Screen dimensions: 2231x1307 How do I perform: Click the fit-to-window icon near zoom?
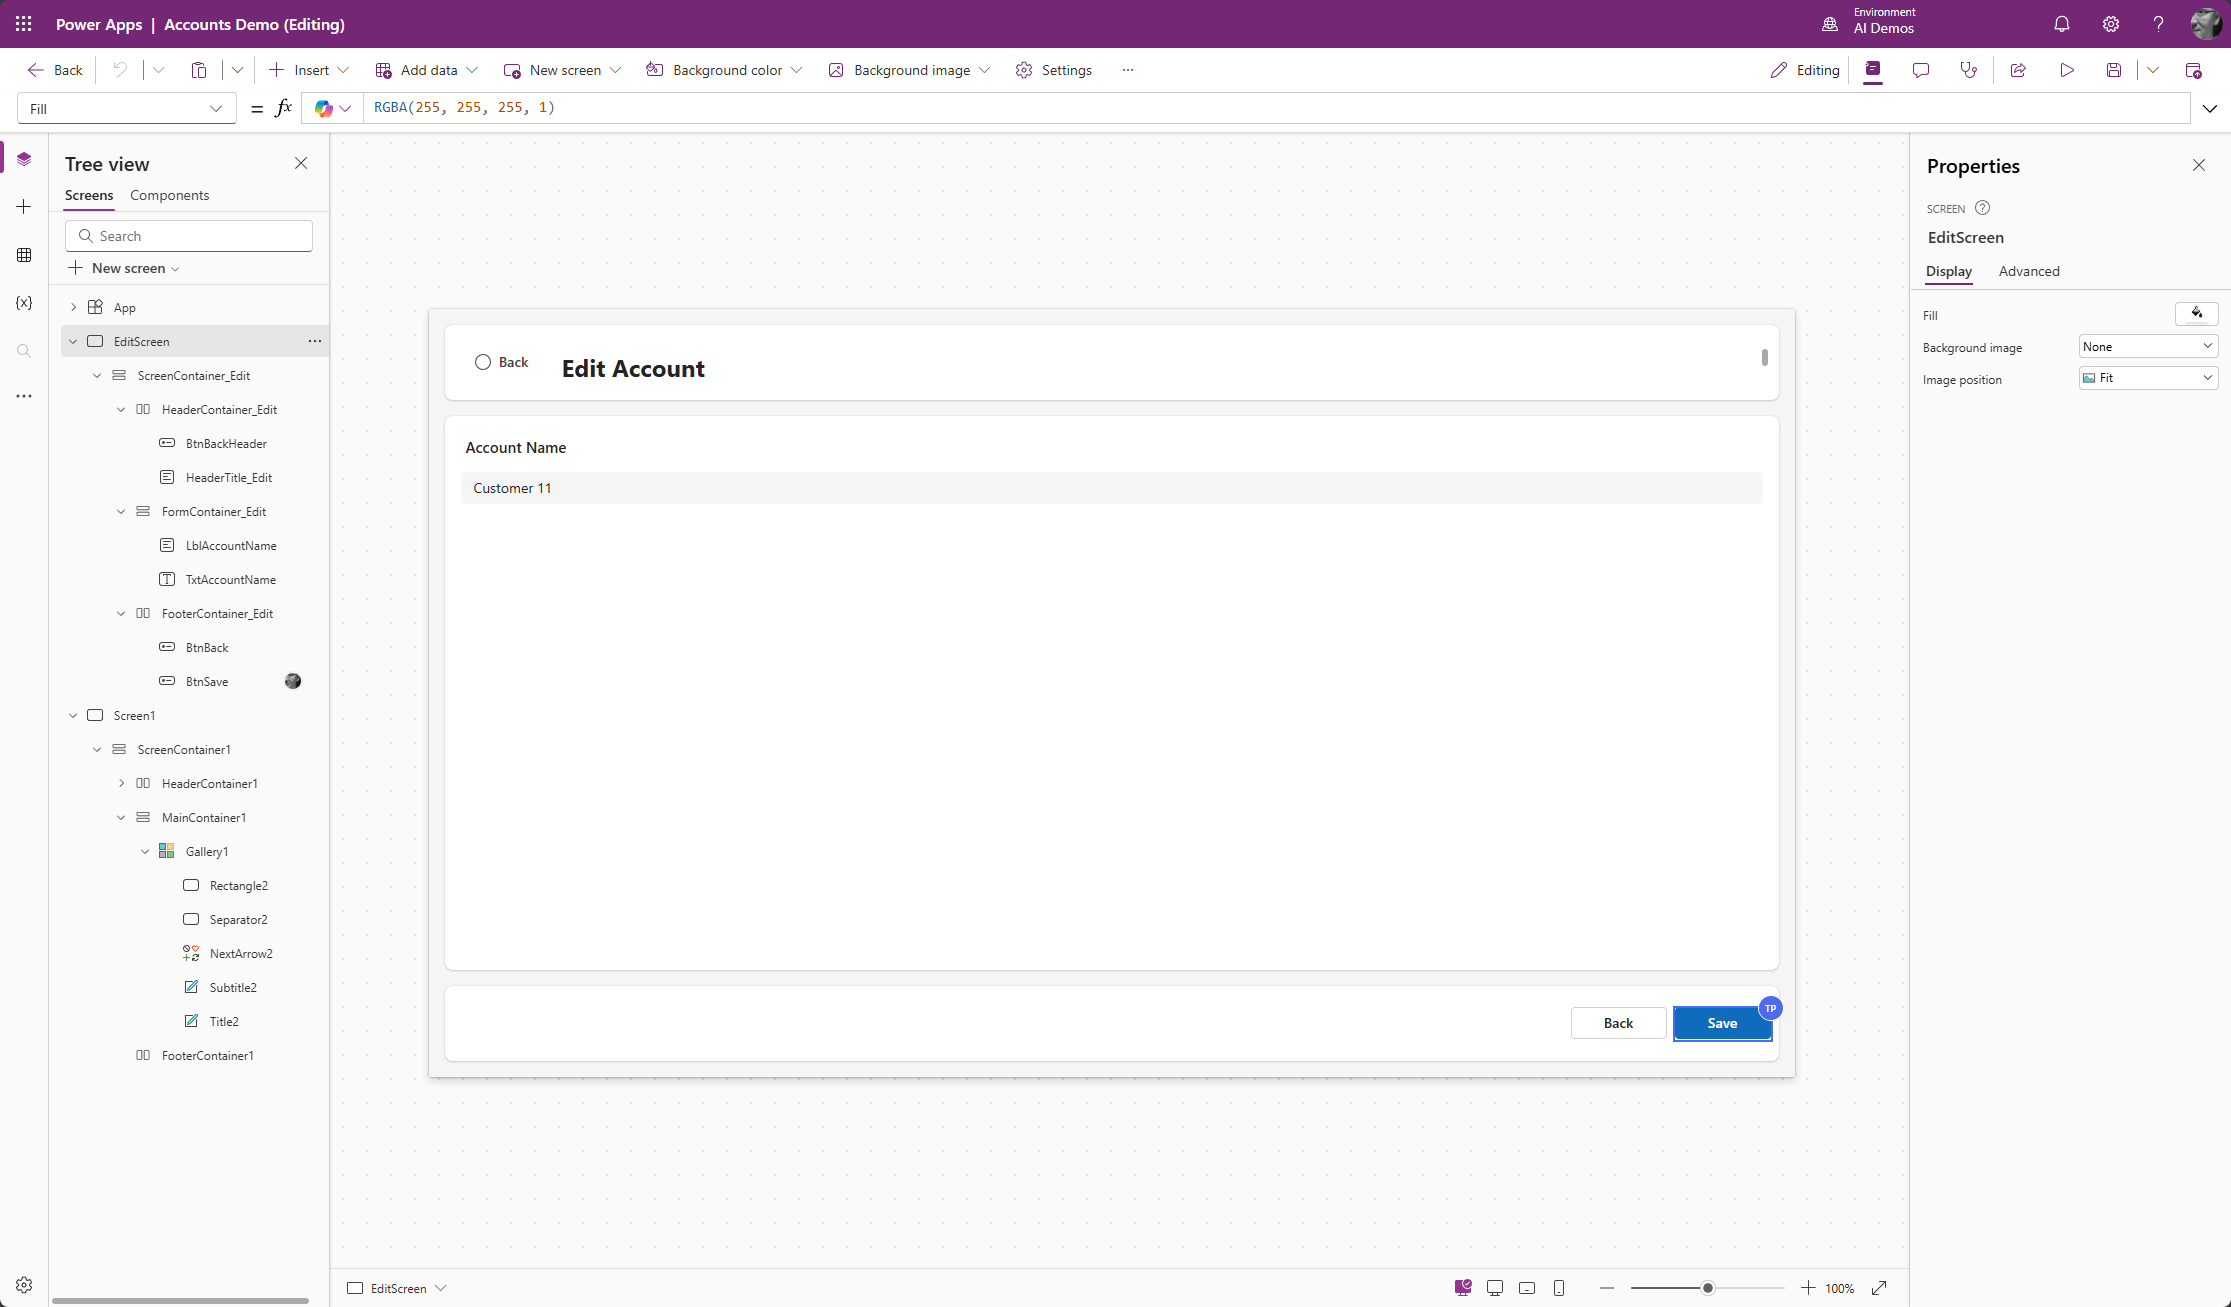(1879, 1288)
